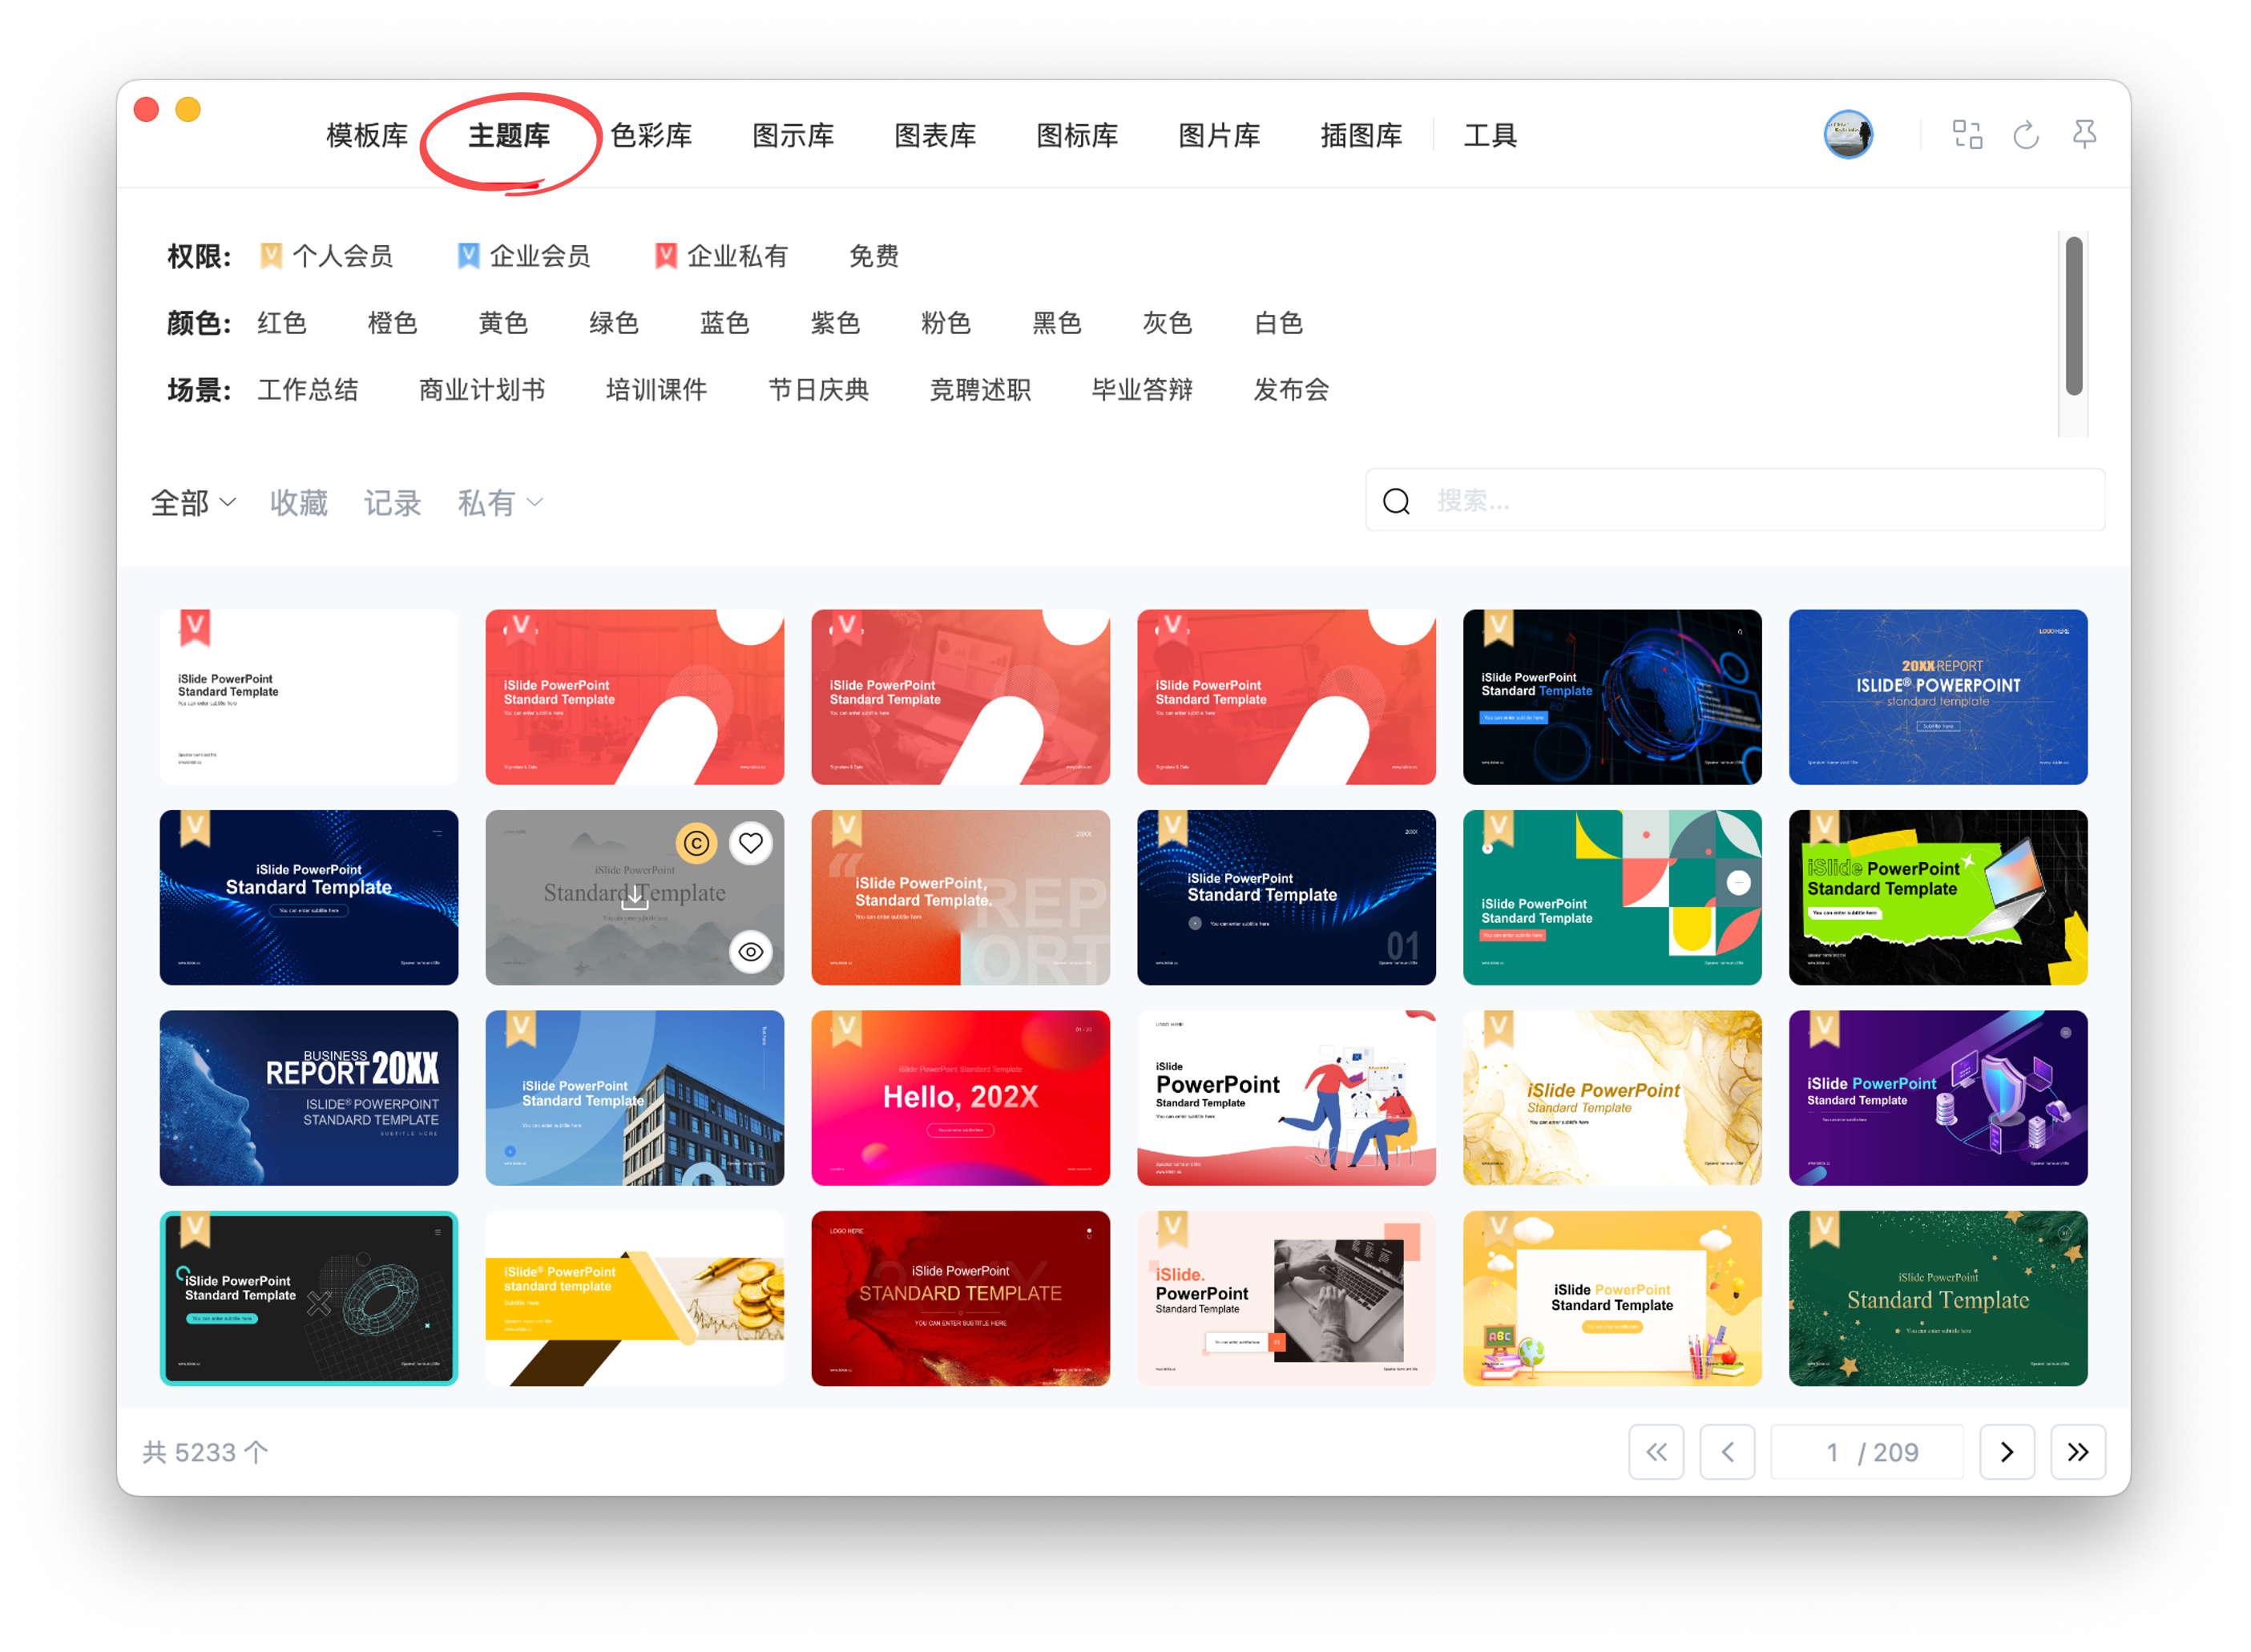Screen dimensions: 2251x1652
Task: Filter by 蓝色 color
Action: click(x=724, y=324)
